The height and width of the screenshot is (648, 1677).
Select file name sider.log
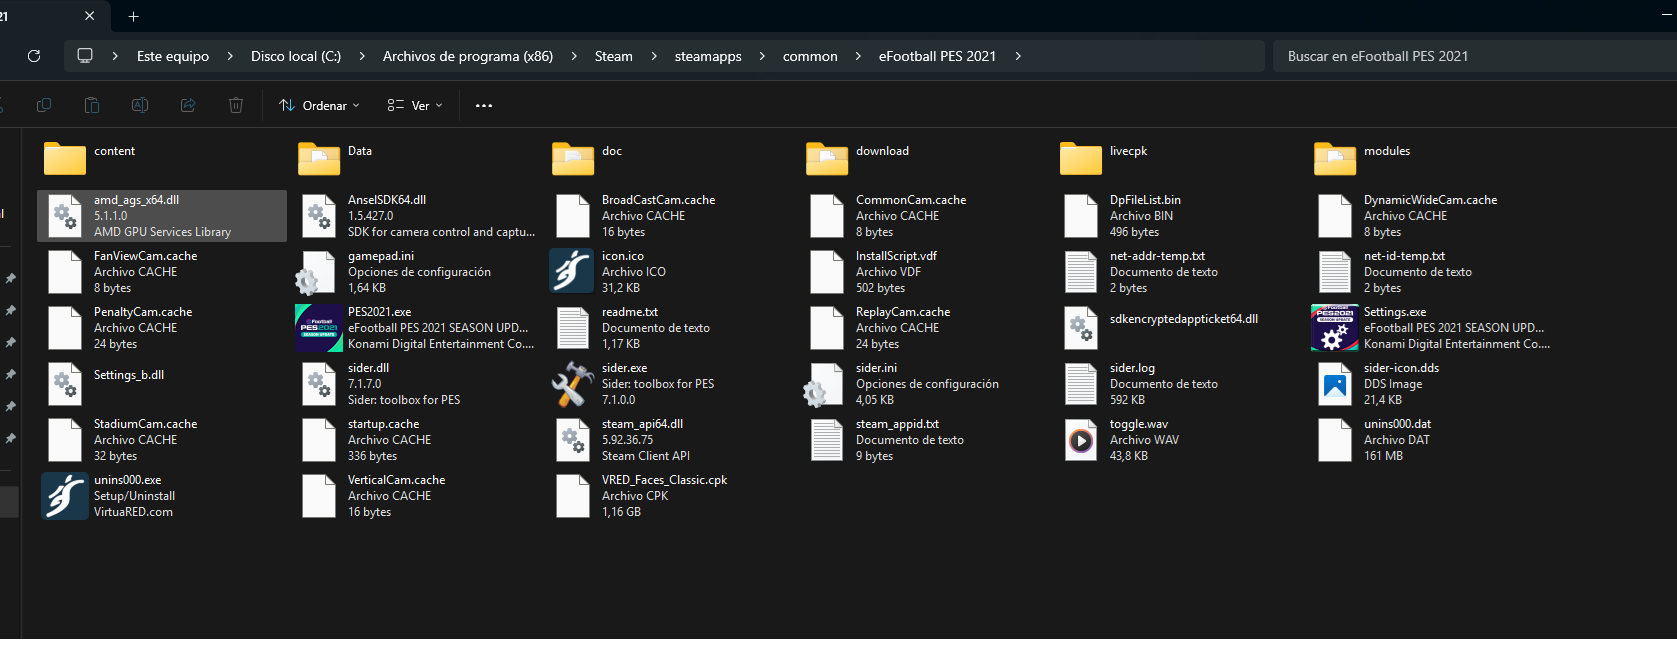1132,368
